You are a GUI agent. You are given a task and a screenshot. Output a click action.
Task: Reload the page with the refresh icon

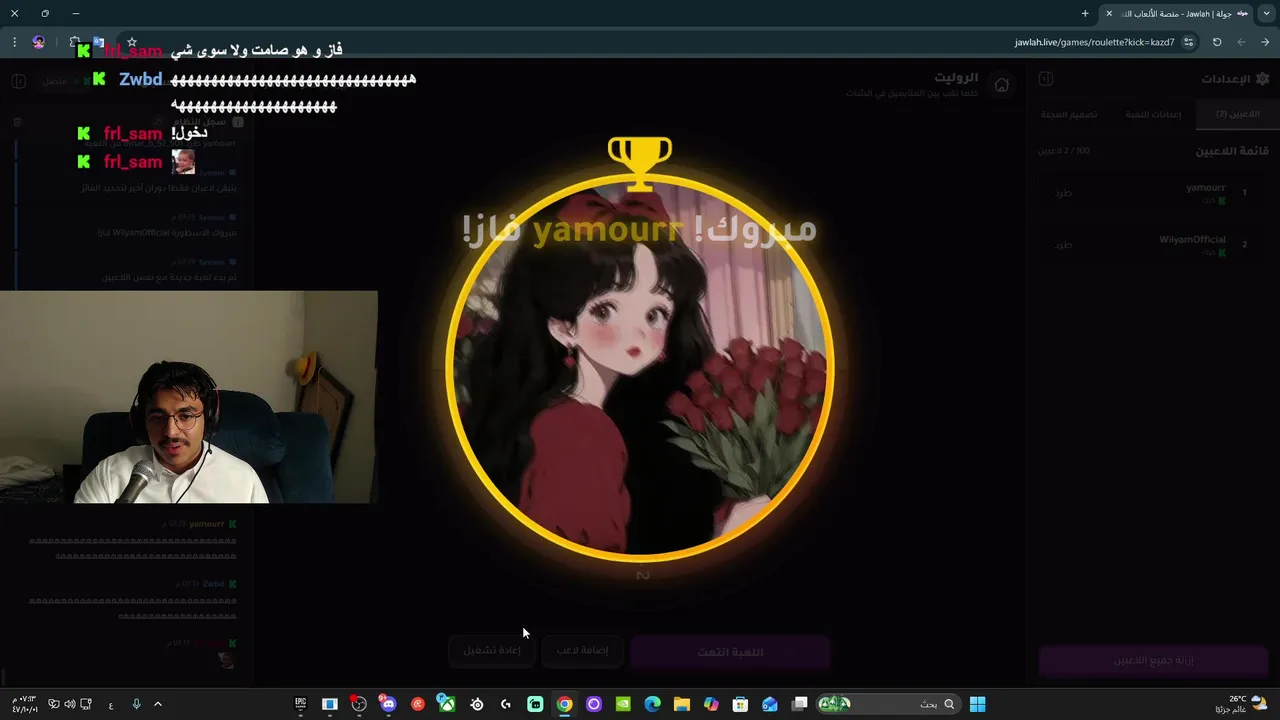click(1217, 42)
